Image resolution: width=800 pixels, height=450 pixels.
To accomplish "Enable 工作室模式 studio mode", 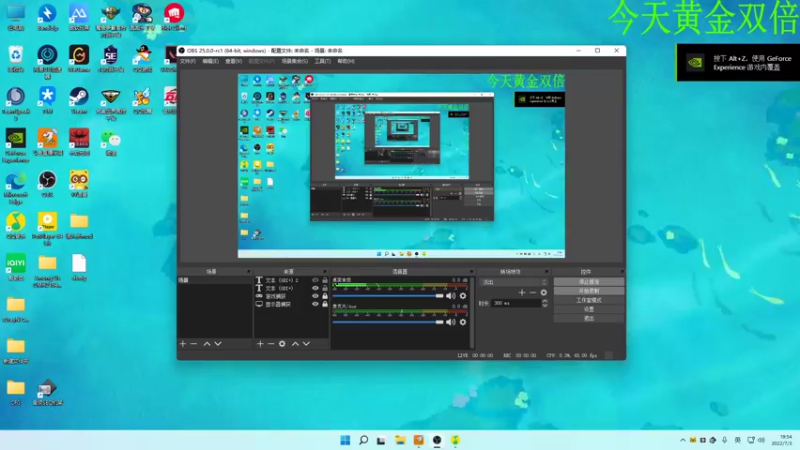I will pyautogui.click(x=588, y=300).
